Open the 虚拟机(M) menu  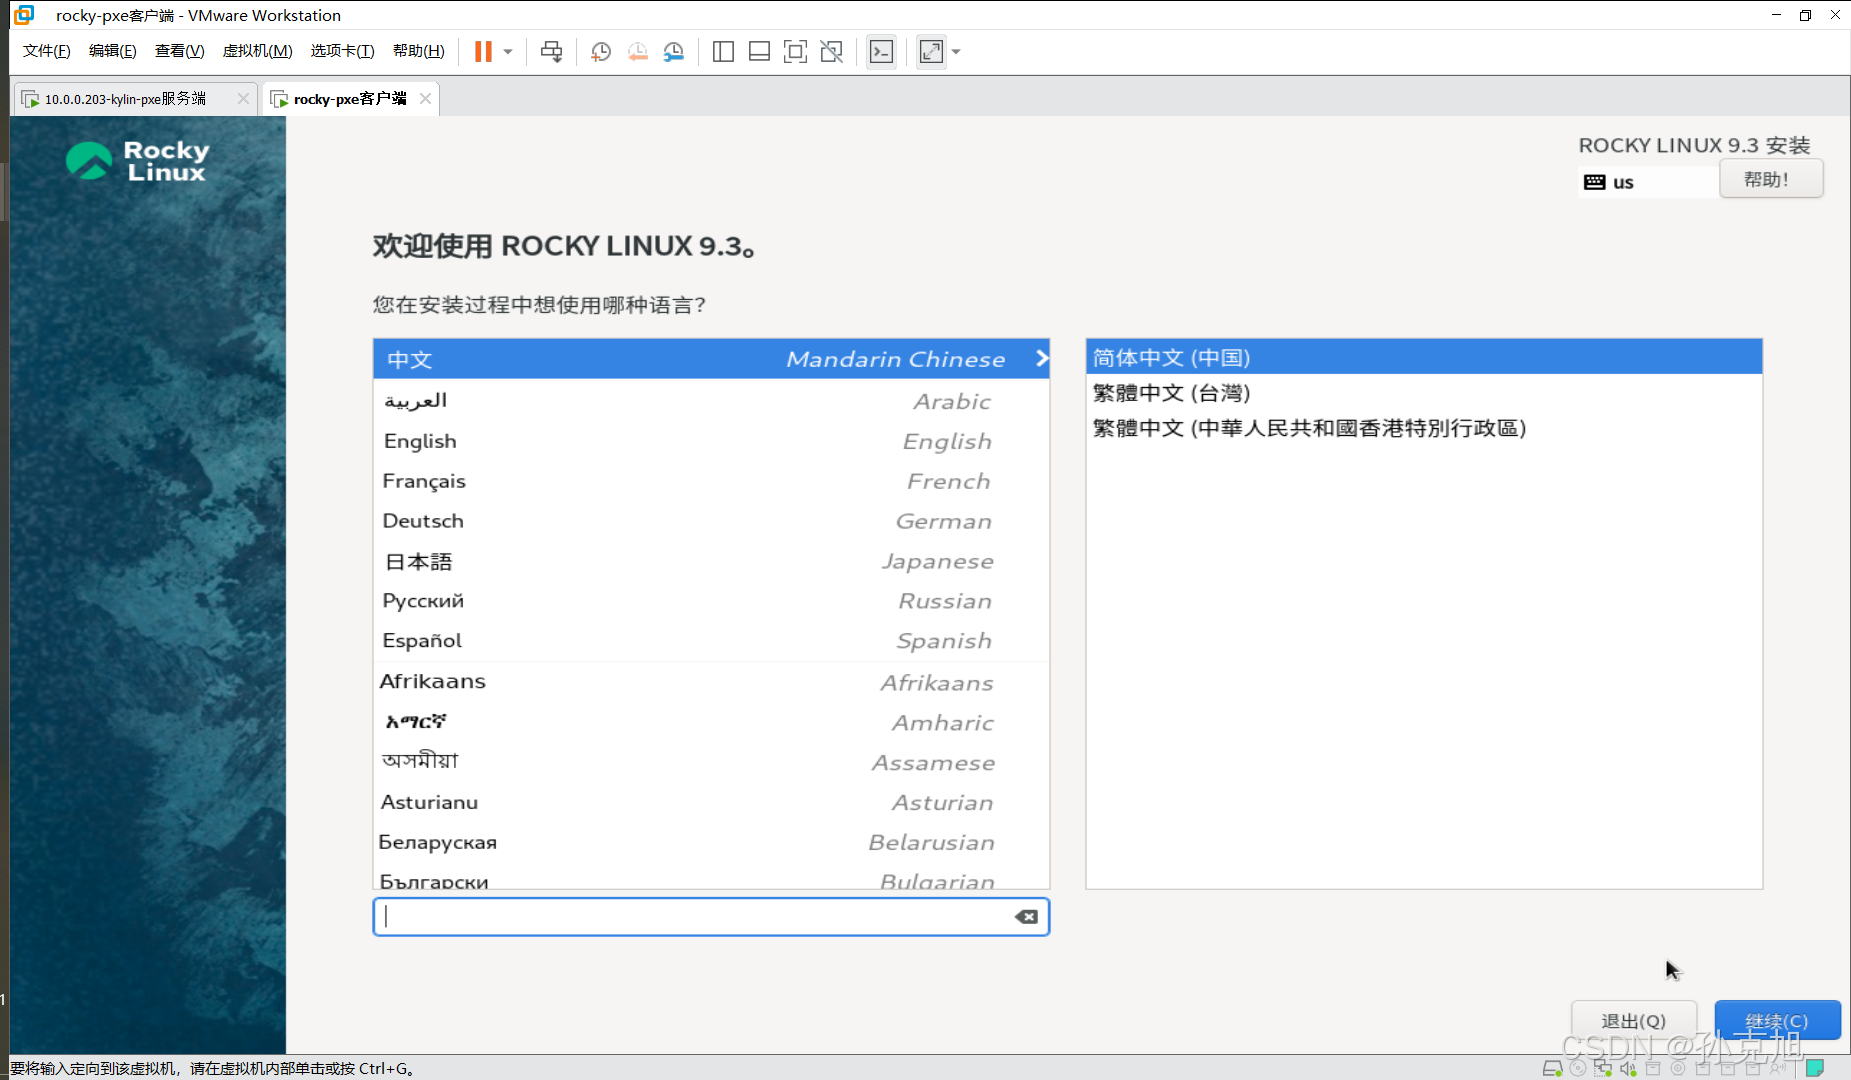[x=257, y=51]
